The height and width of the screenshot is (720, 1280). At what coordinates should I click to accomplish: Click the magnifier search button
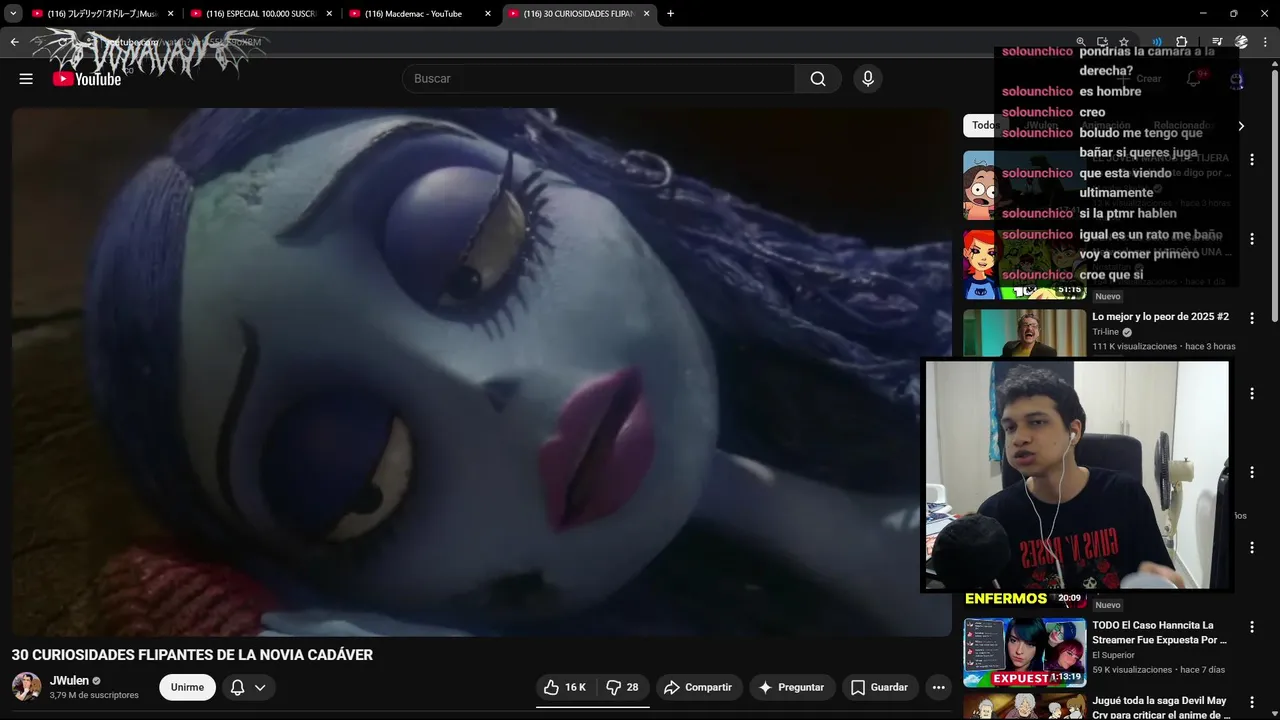click(818, 79)
